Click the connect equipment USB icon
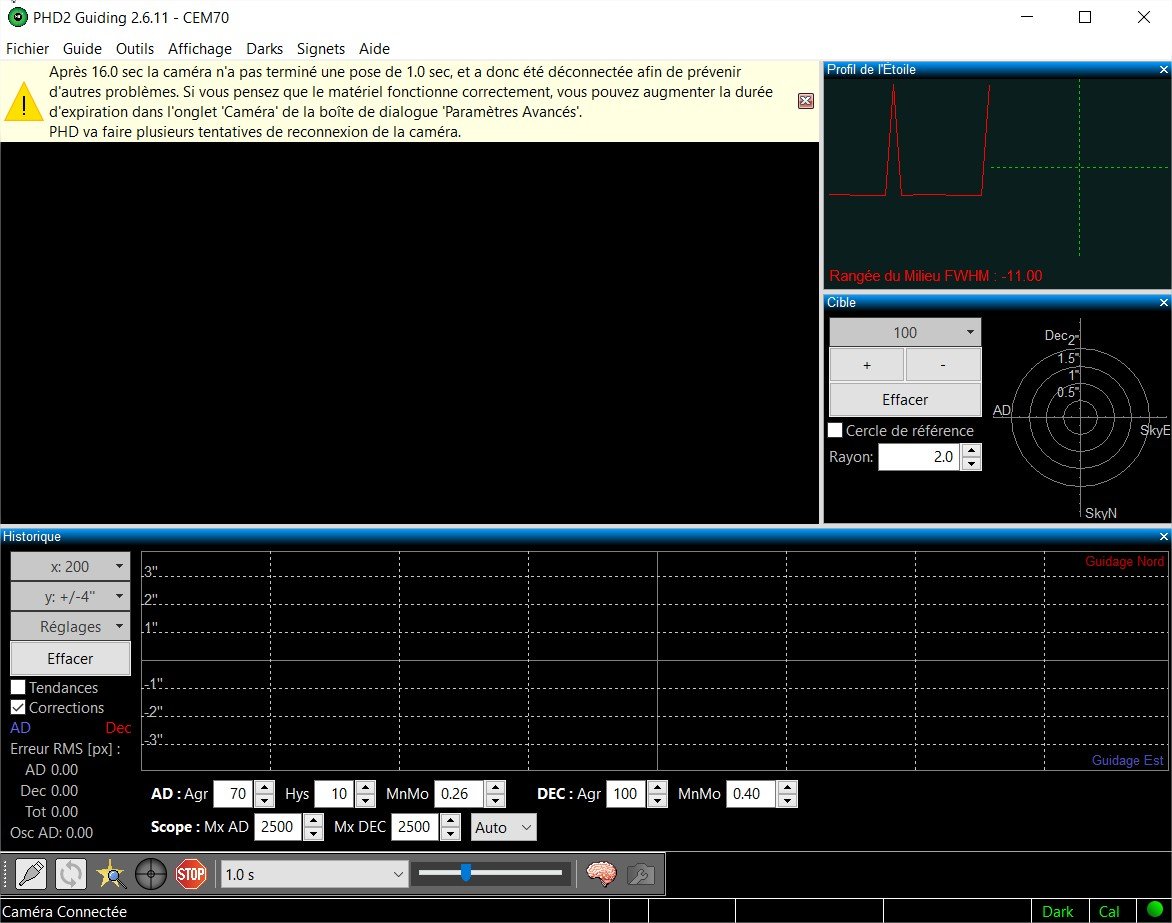1172x923 pixels. 31,874
